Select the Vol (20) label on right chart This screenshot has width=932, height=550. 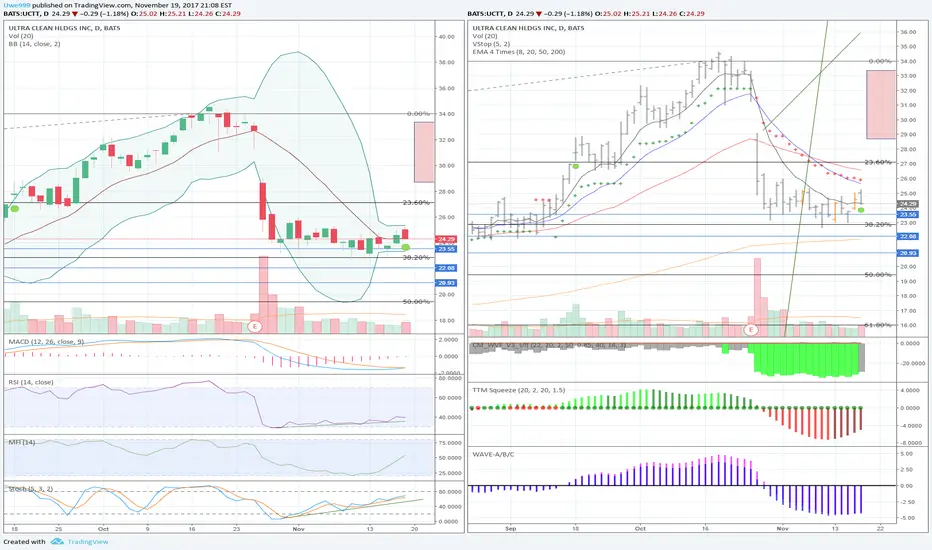[x=486, y=36]
